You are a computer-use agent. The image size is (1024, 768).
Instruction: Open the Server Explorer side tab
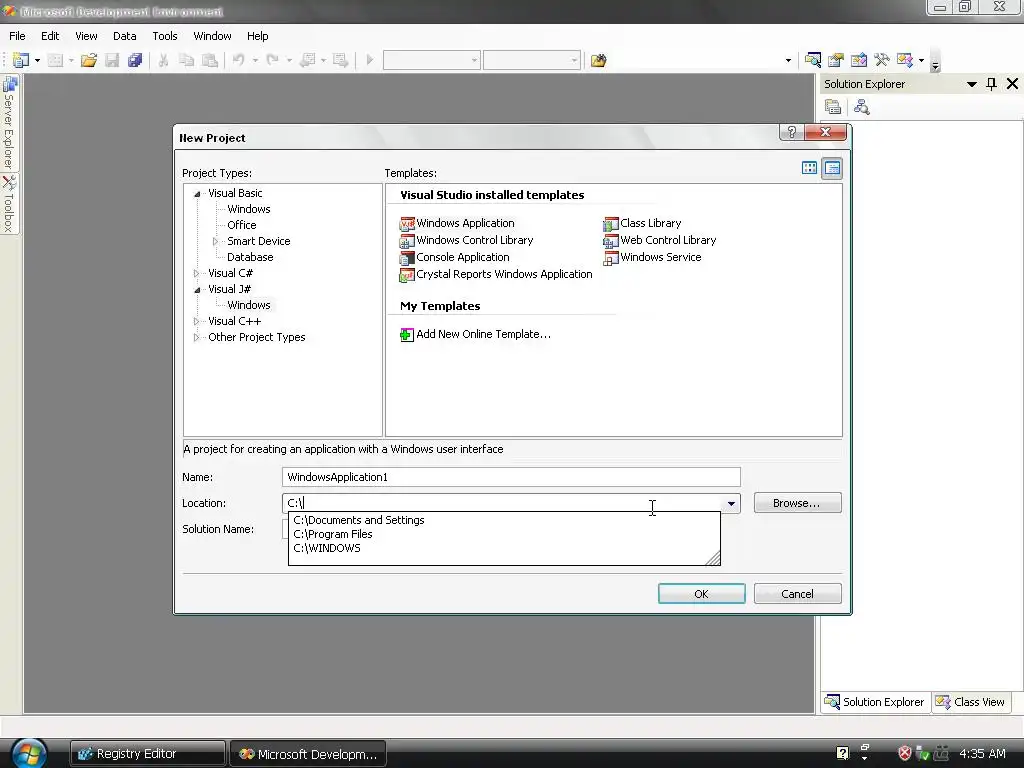[x=9, y=122]
